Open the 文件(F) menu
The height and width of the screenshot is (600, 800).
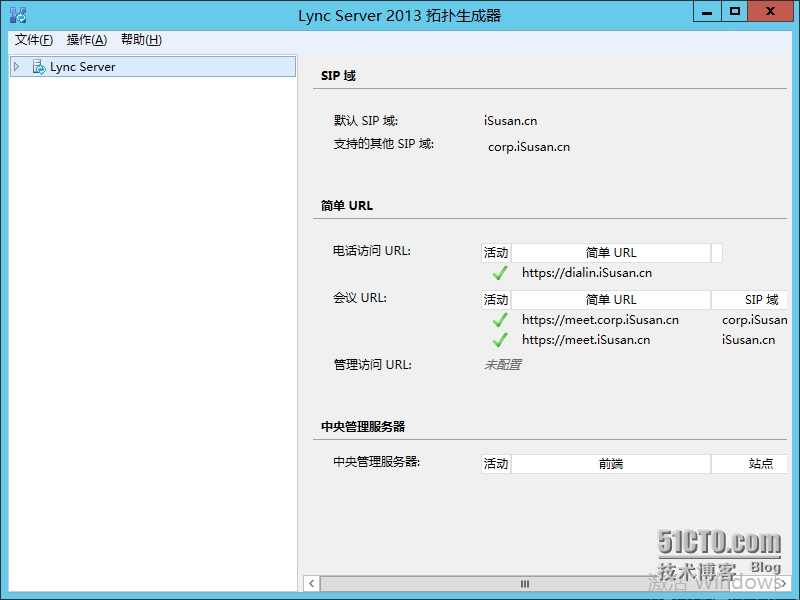tap(34, 40)
